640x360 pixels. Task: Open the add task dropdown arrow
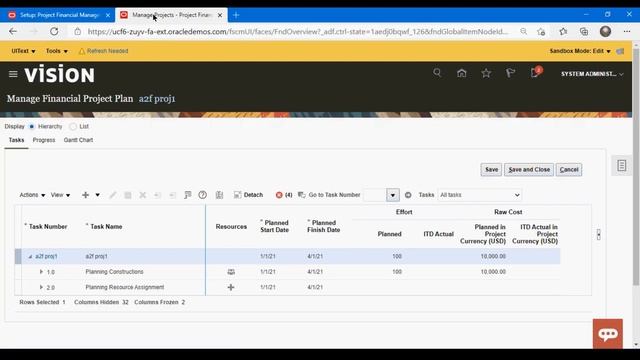[x=98, y=195]
